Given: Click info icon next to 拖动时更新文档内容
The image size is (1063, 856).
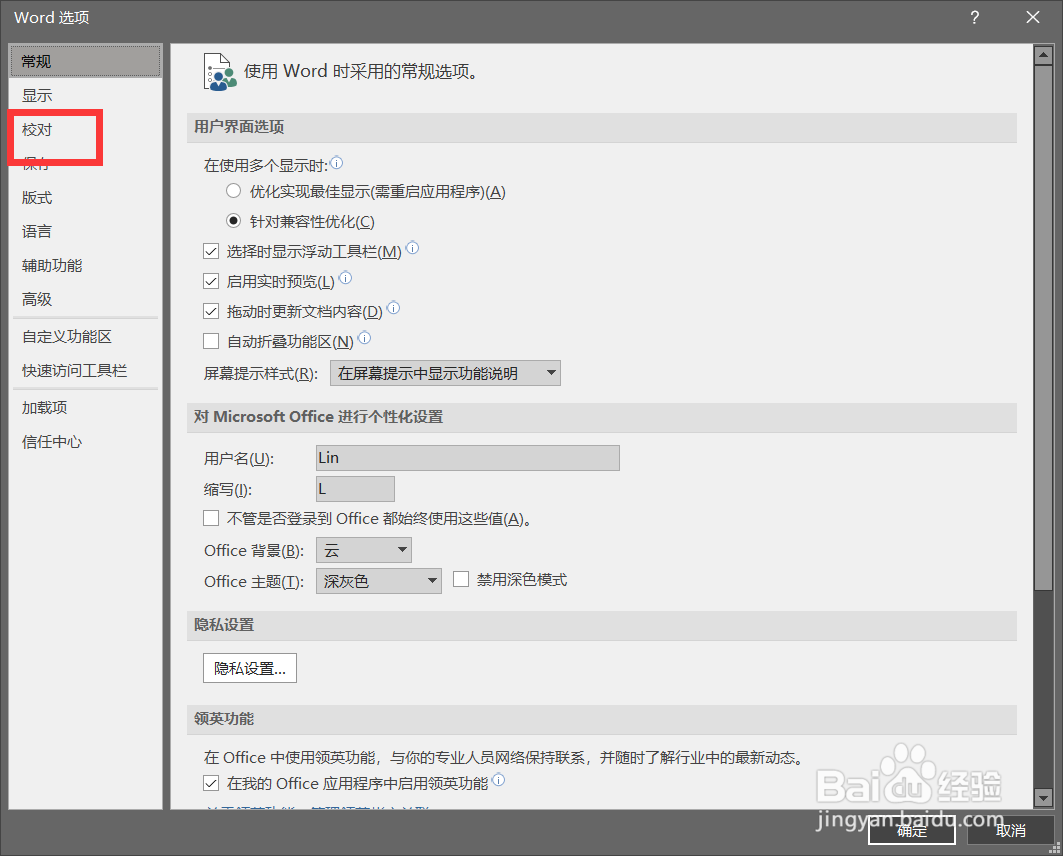Looking at the screenshot, I should tap(393, 308).
